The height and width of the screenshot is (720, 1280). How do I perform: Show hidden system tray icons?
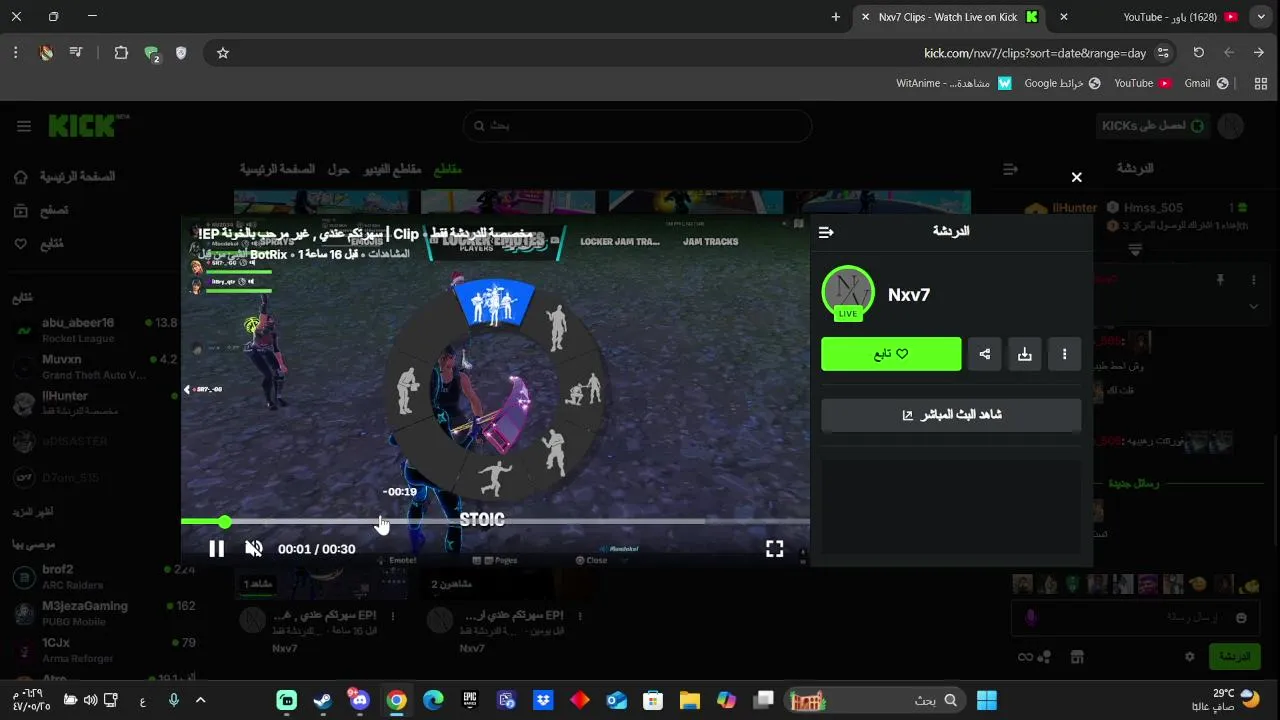[200, 700]
